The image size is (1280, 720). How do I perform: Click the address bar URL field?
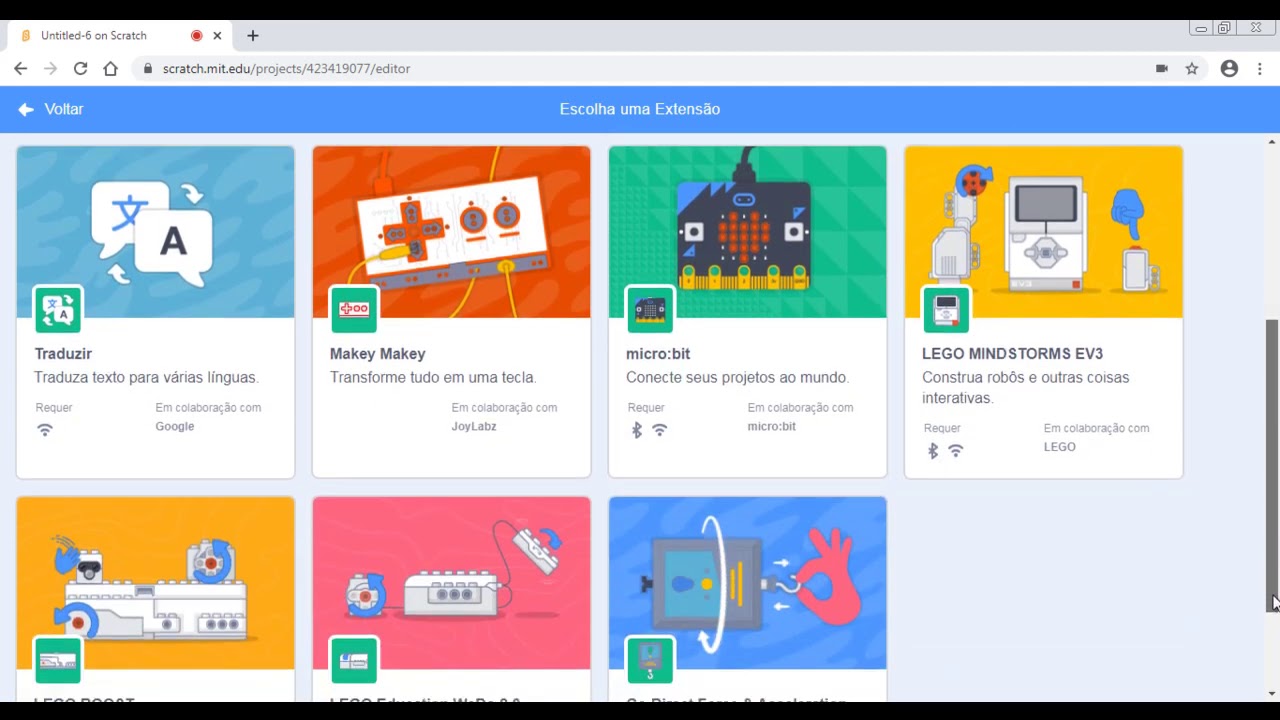coord(640,68)
